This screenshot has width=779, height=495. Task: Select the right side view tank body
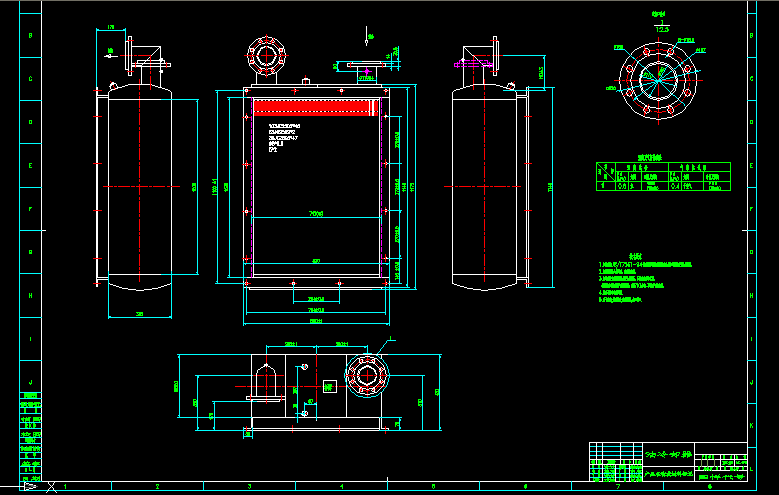pyautogui.click(x=485, y=187)
